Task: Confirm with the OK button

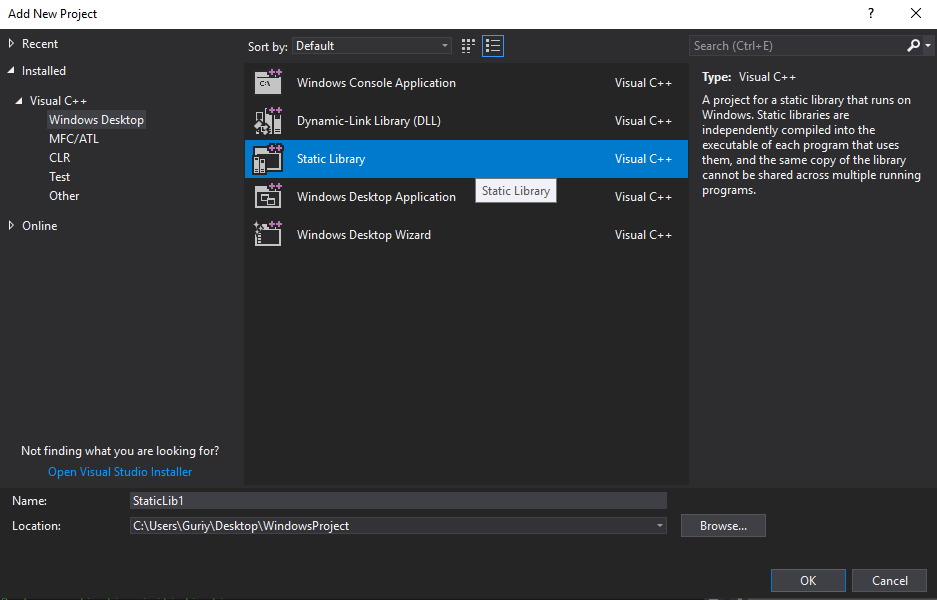Action: [808, 580]
